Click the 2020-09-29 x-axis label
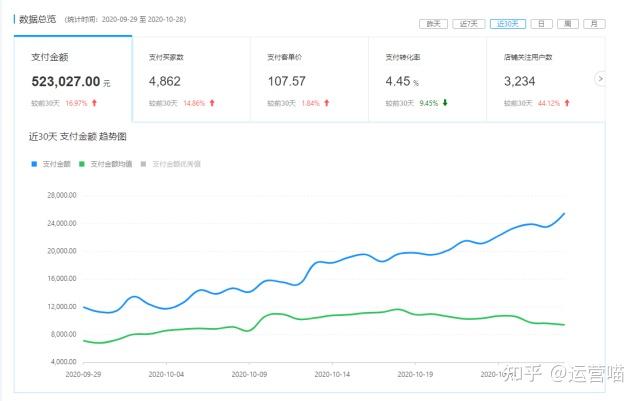641x401 pixels. [x=83, y=374]
